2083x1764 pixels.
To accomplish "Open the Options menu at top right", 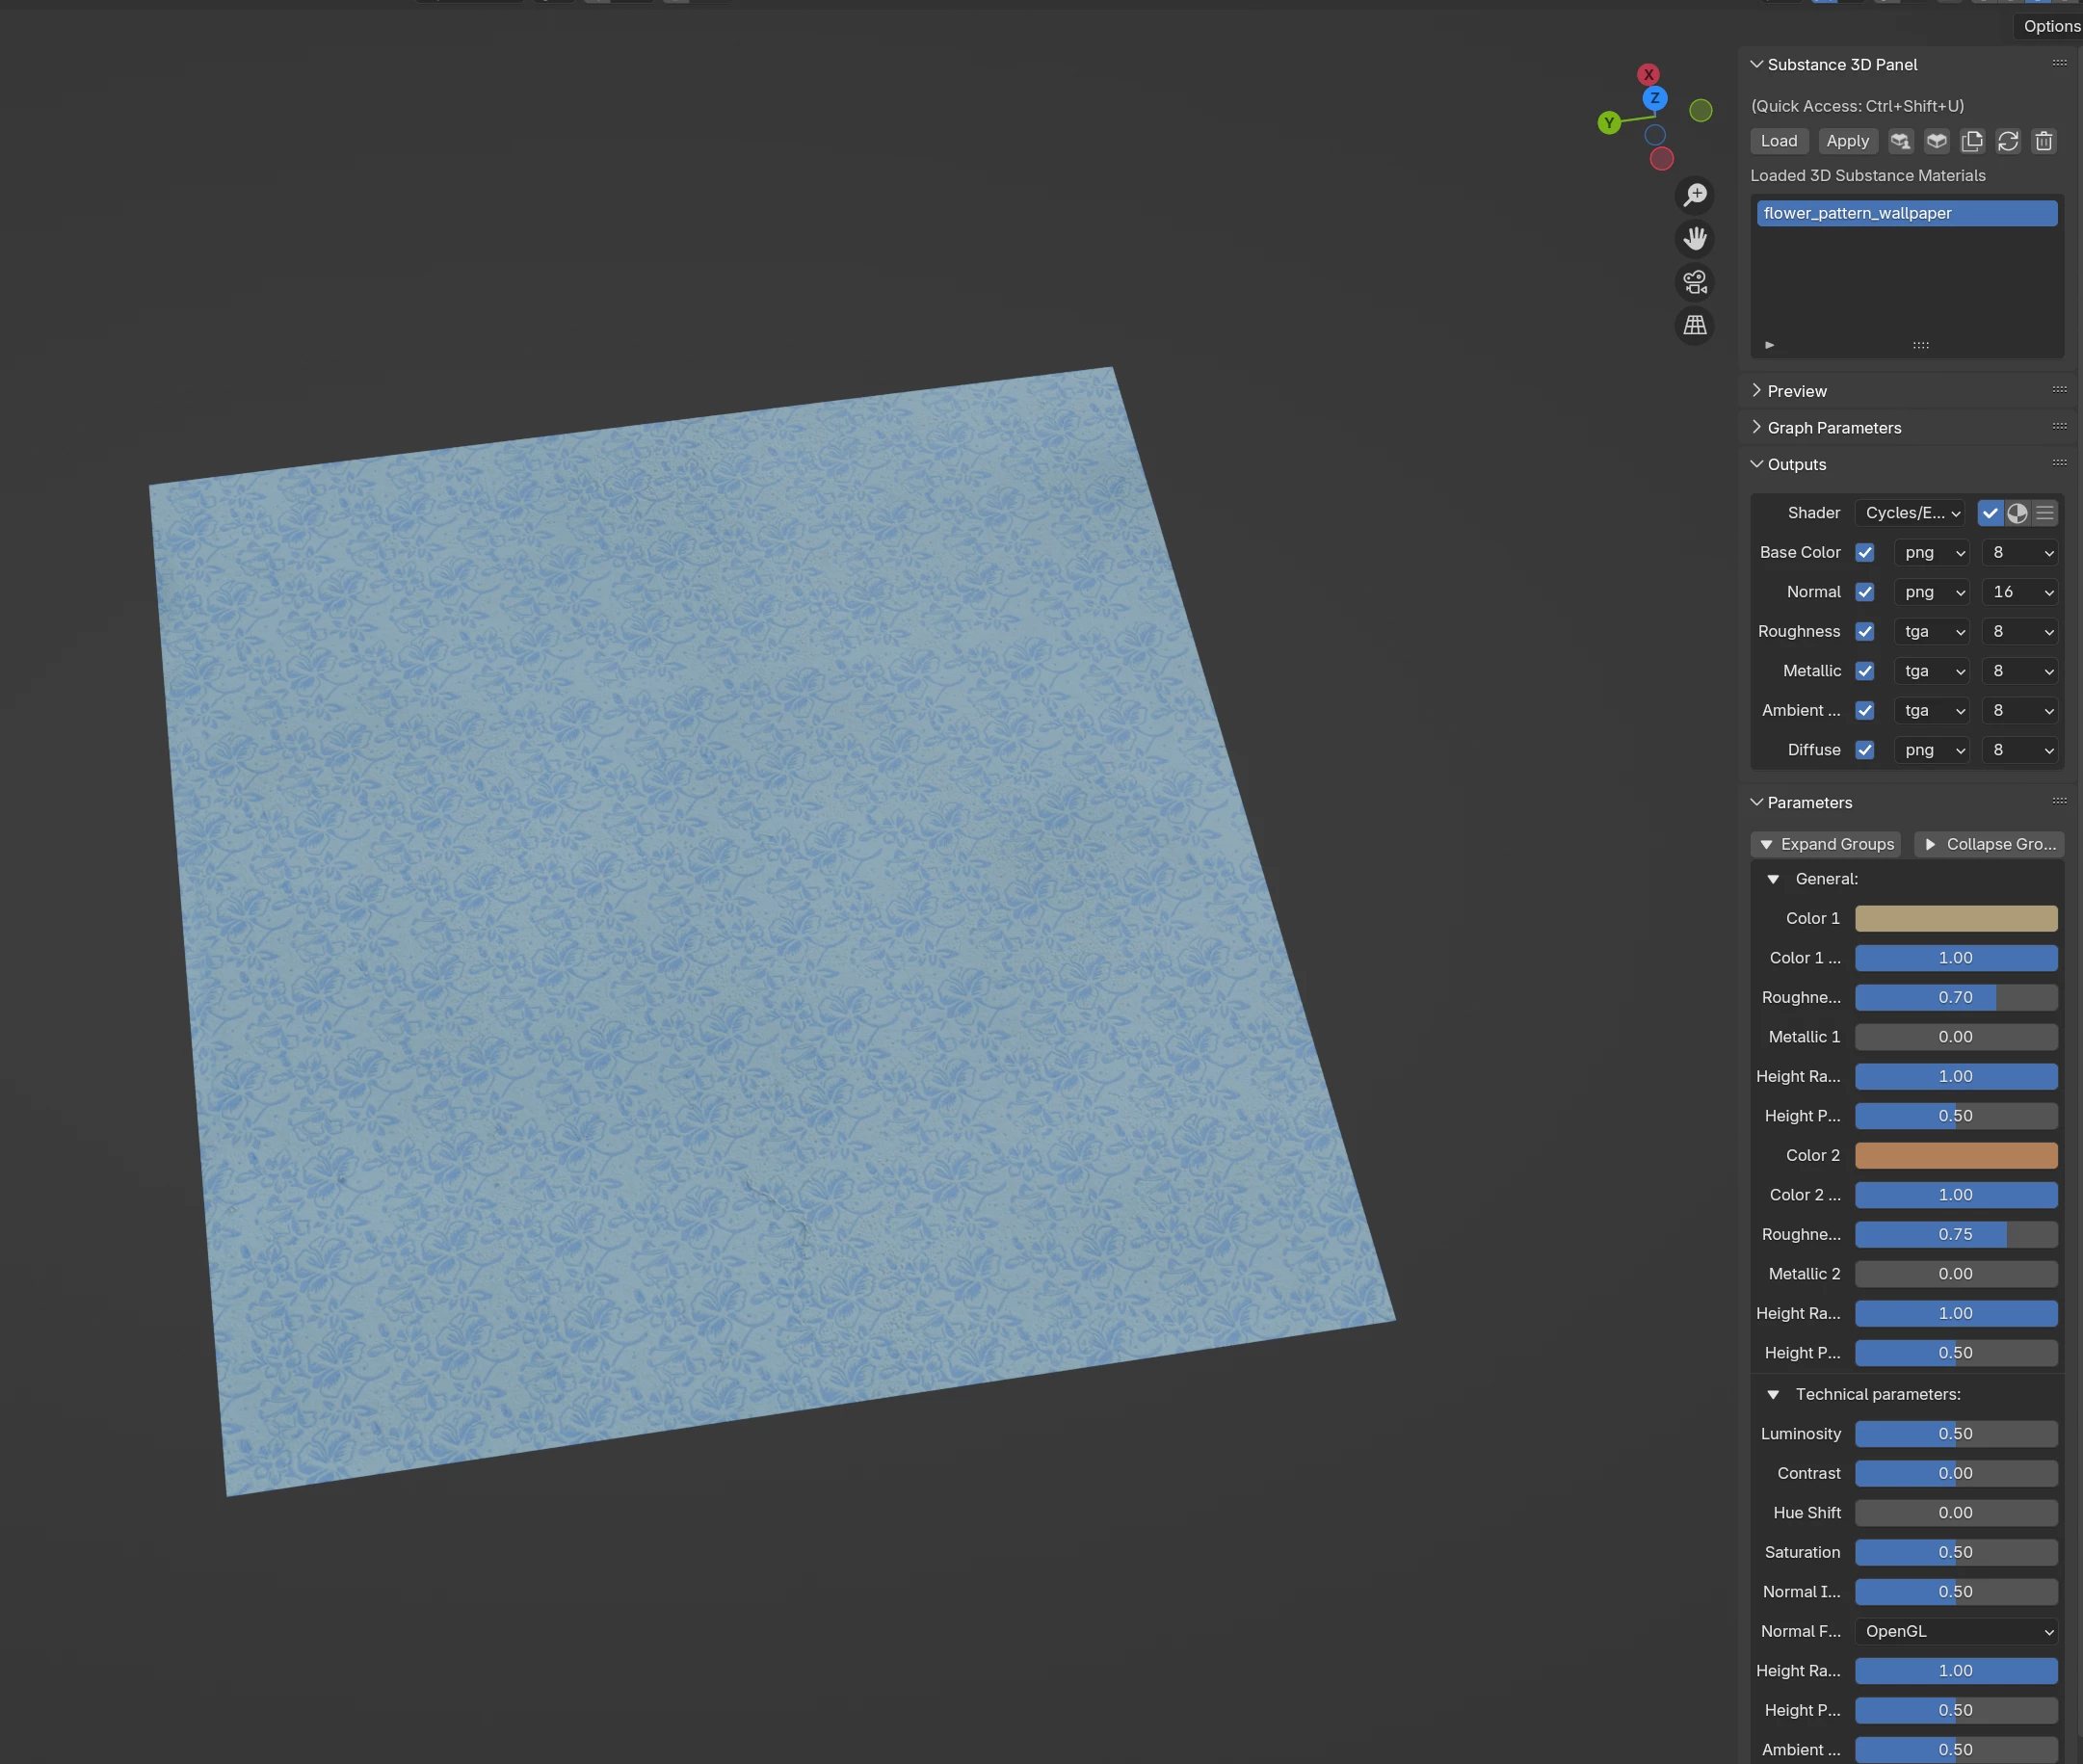I will (2050, 26).
